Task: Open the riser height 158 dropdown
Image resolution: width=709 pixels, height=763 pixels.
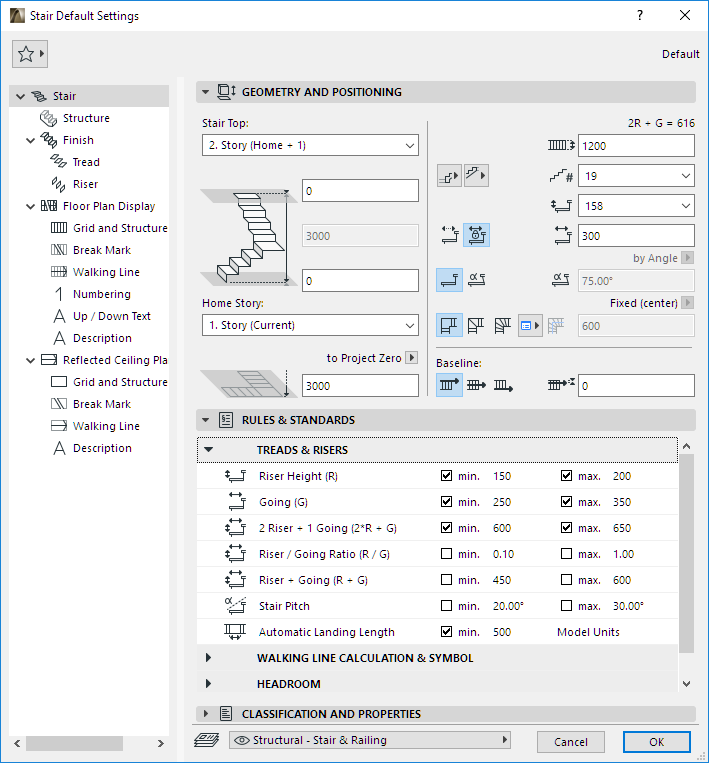Action: tap(636, 206)
